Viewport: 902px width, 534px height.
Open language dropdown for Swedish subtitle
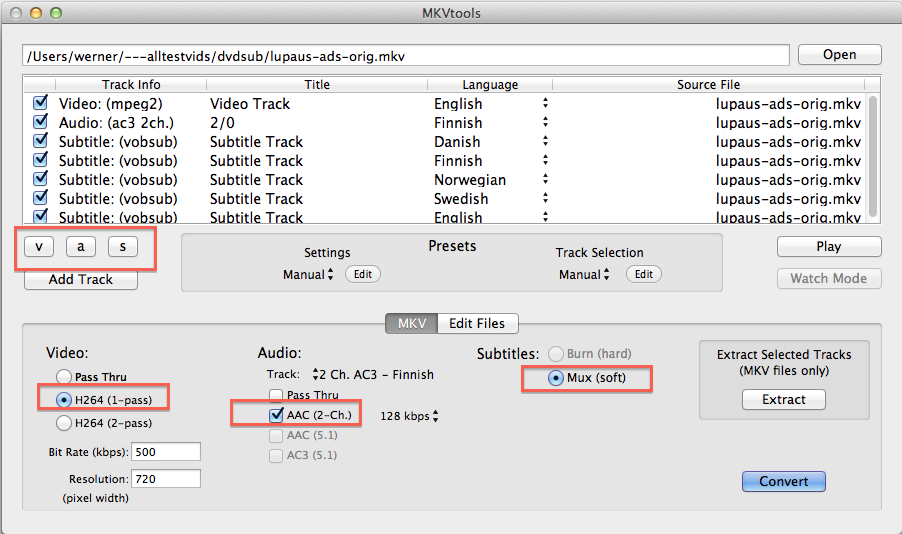point(545,199)
